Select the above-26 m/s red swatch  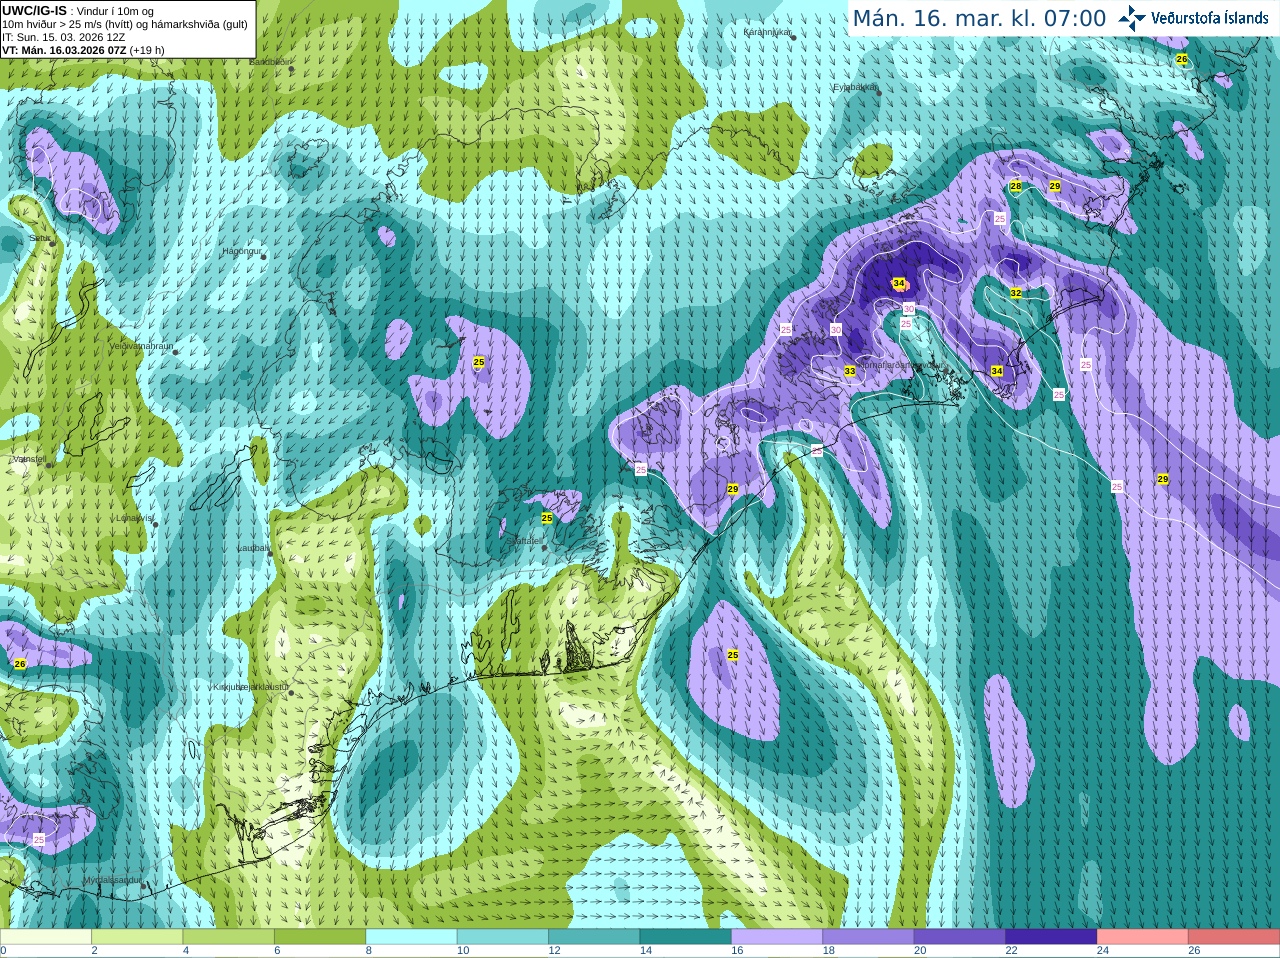coord(1234,936)
